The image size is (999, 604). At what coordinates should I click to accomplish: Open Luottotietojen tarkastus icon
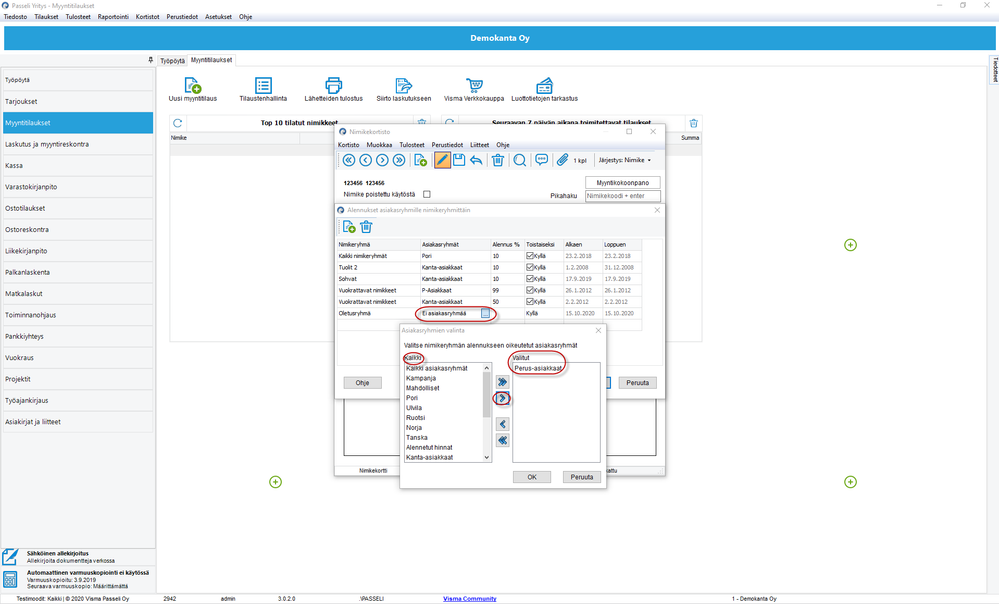click(x=544, y=85)
